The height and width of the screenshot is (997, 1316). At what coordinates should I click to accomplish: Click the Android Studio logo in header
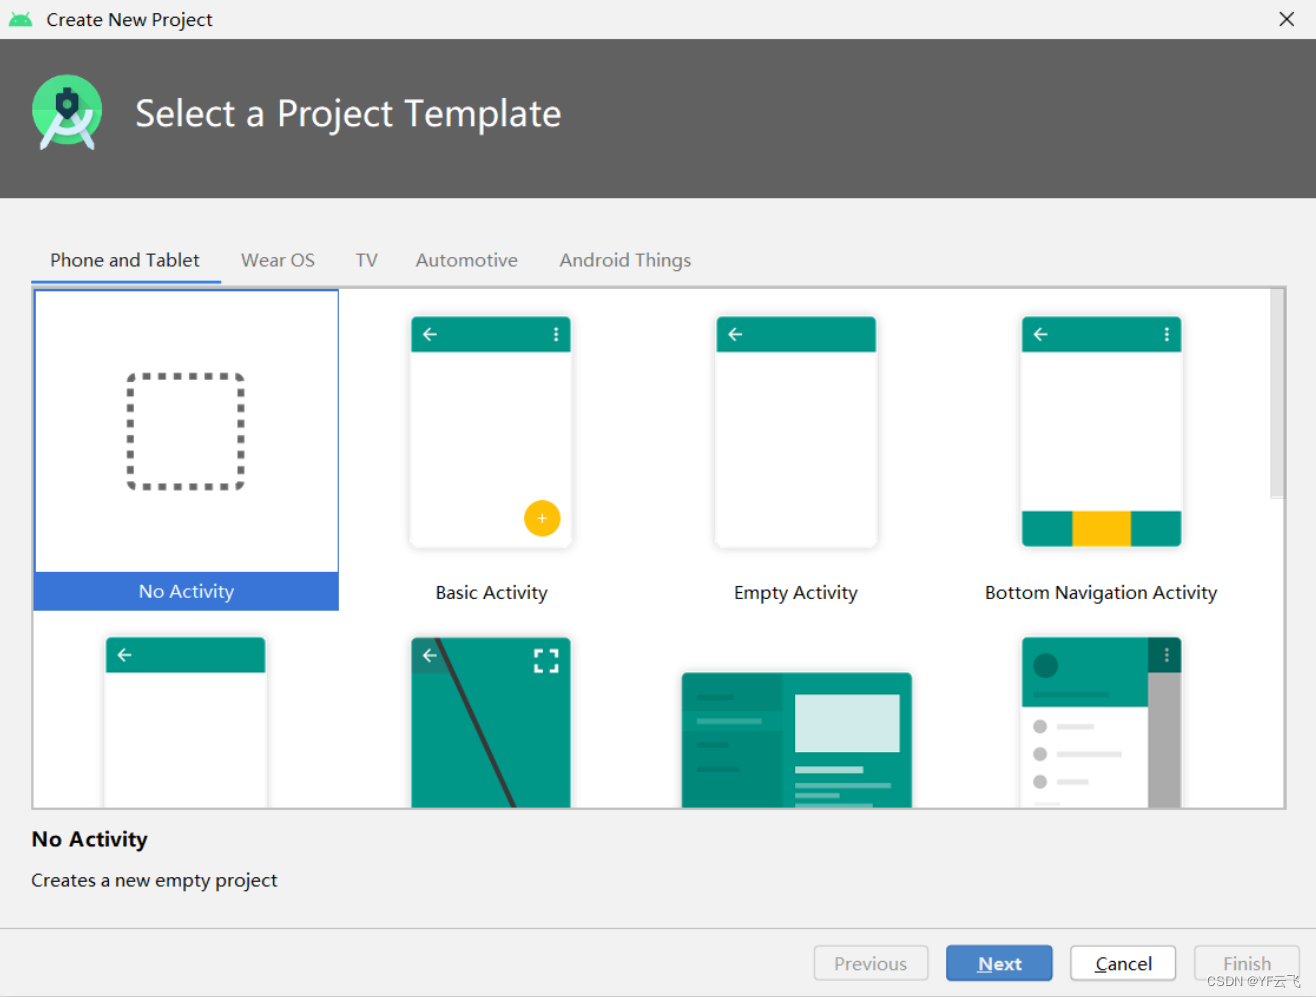coord(67,113)
